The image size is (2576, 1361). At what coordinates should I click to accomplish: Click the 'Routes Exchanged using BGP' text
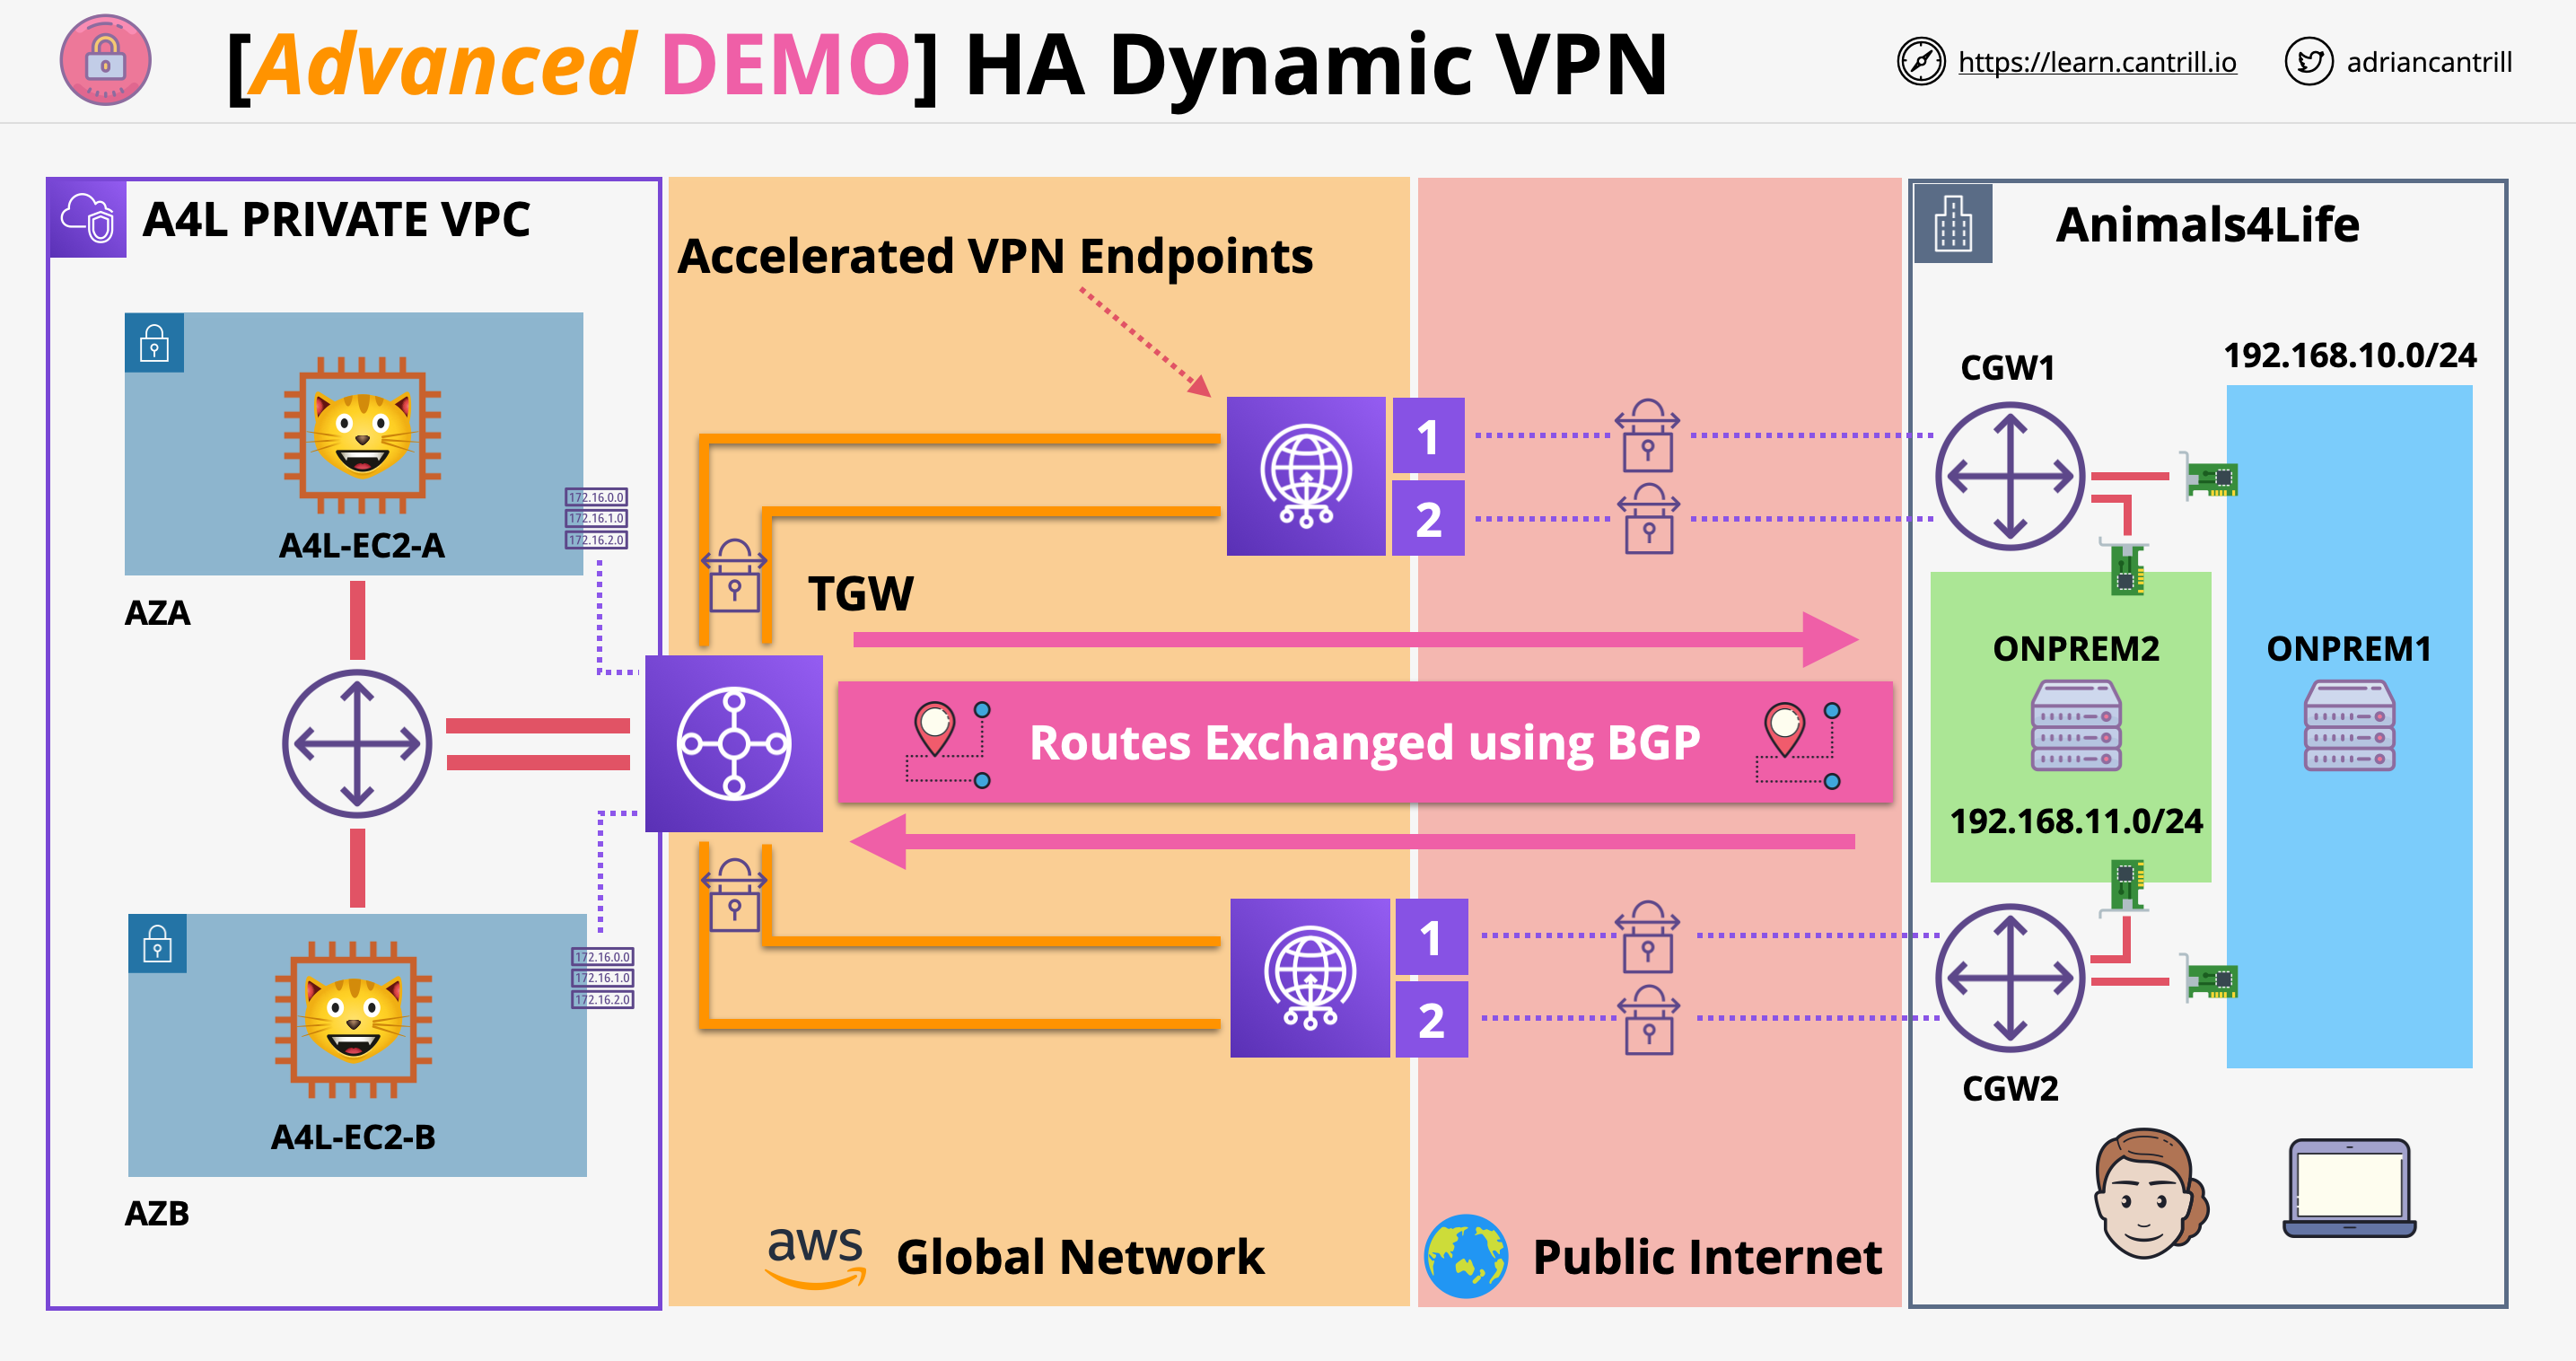[x=1364, y=743]
